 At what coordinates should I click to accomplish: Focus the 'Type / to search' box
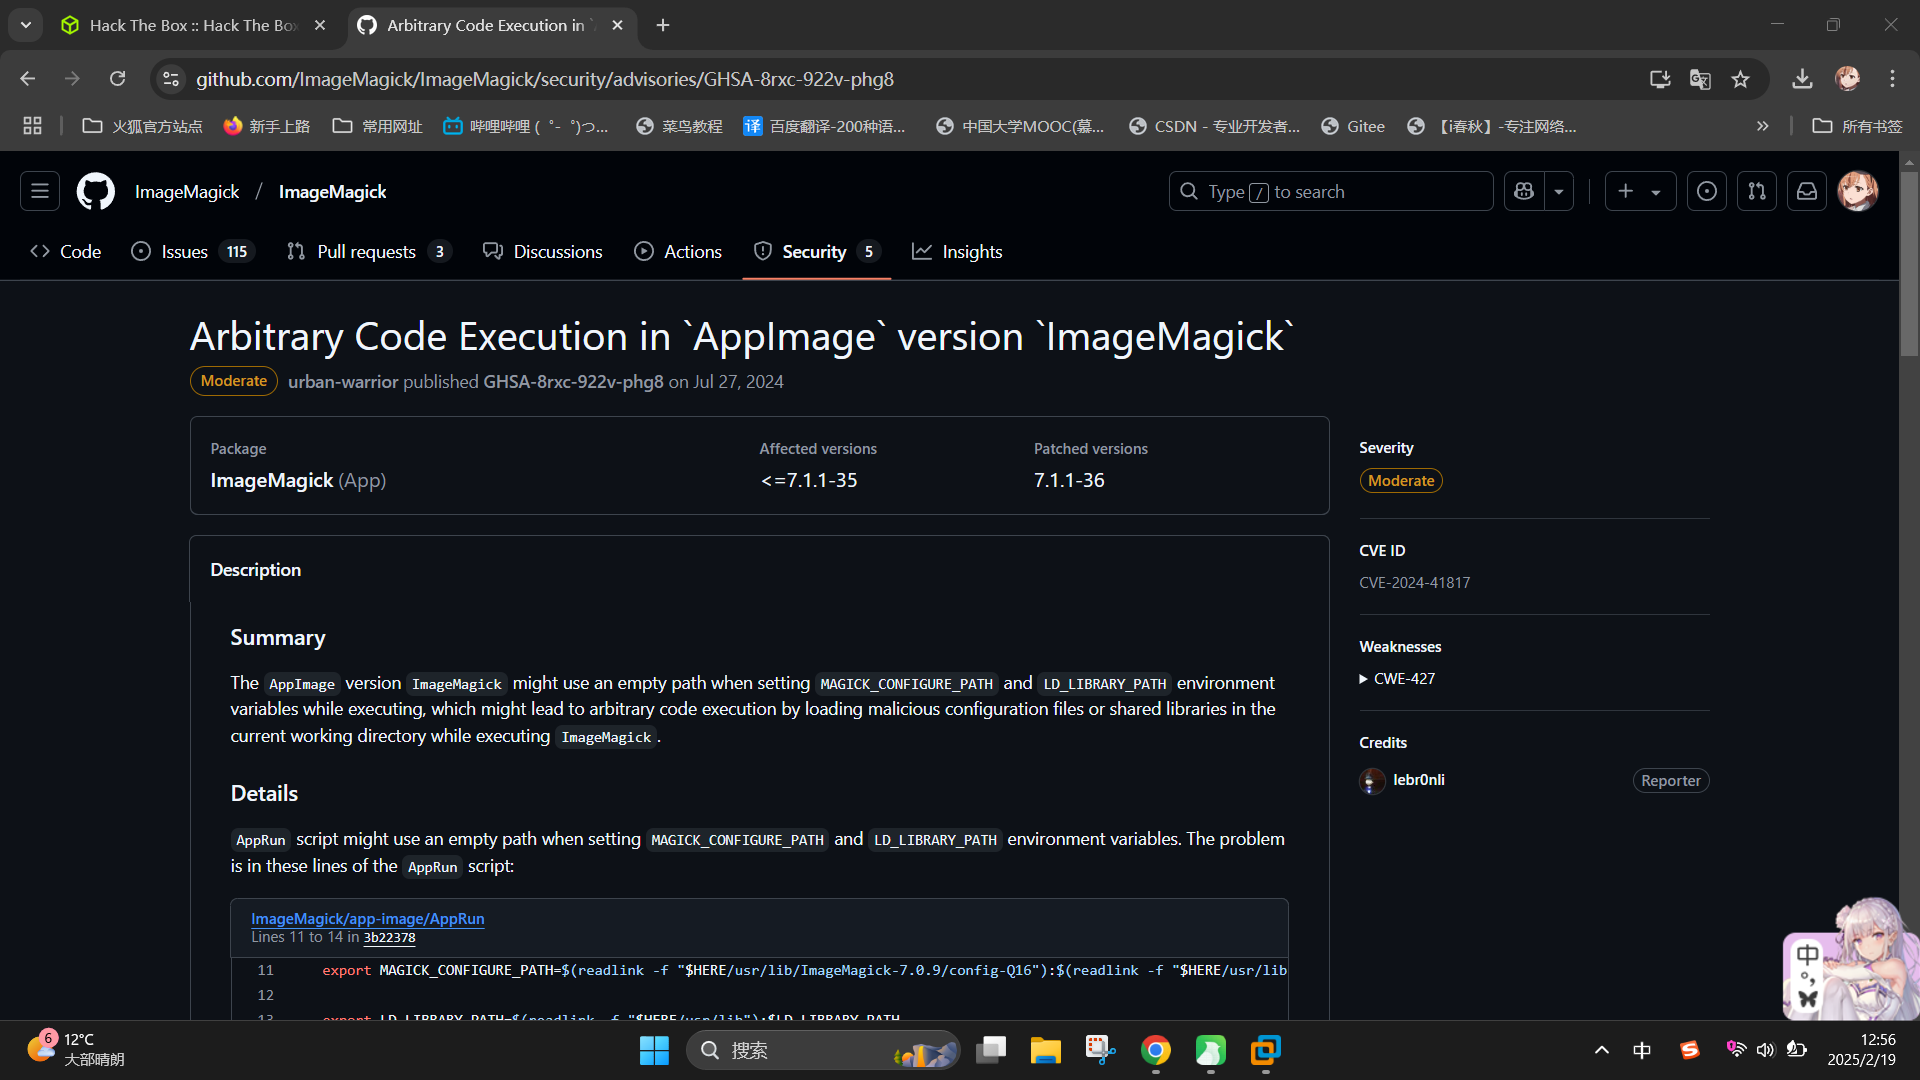click(x=1330, y=191)
